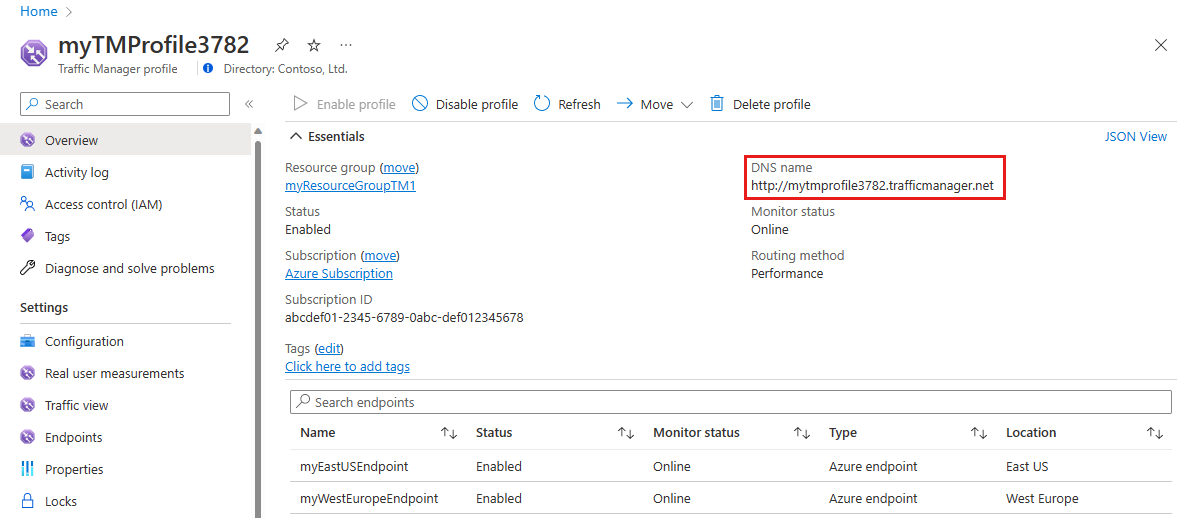Click the Access control (IAM) icon
1195x518 pixels.
click(28, 204)
